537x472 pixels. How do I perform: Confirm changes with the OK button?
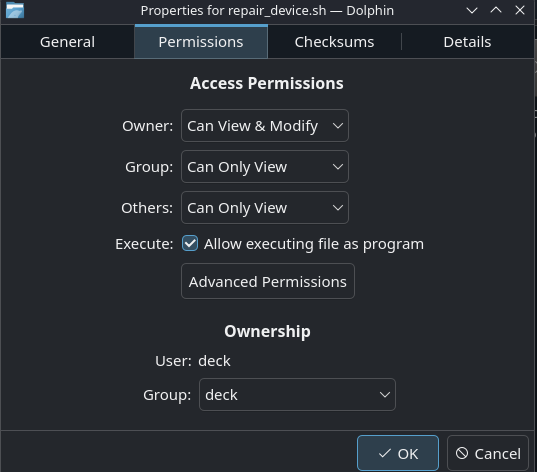pos(398,453)
